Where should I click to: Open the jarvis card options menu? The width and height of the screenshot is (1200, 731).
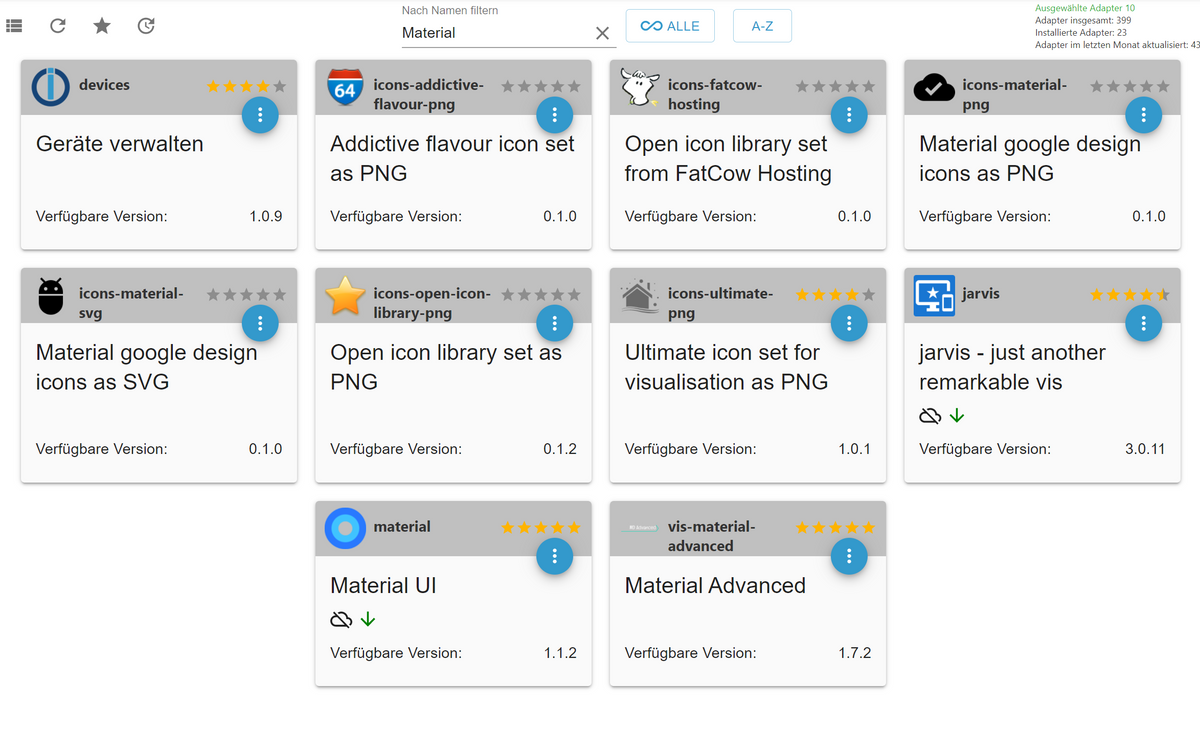[1144, 323]
